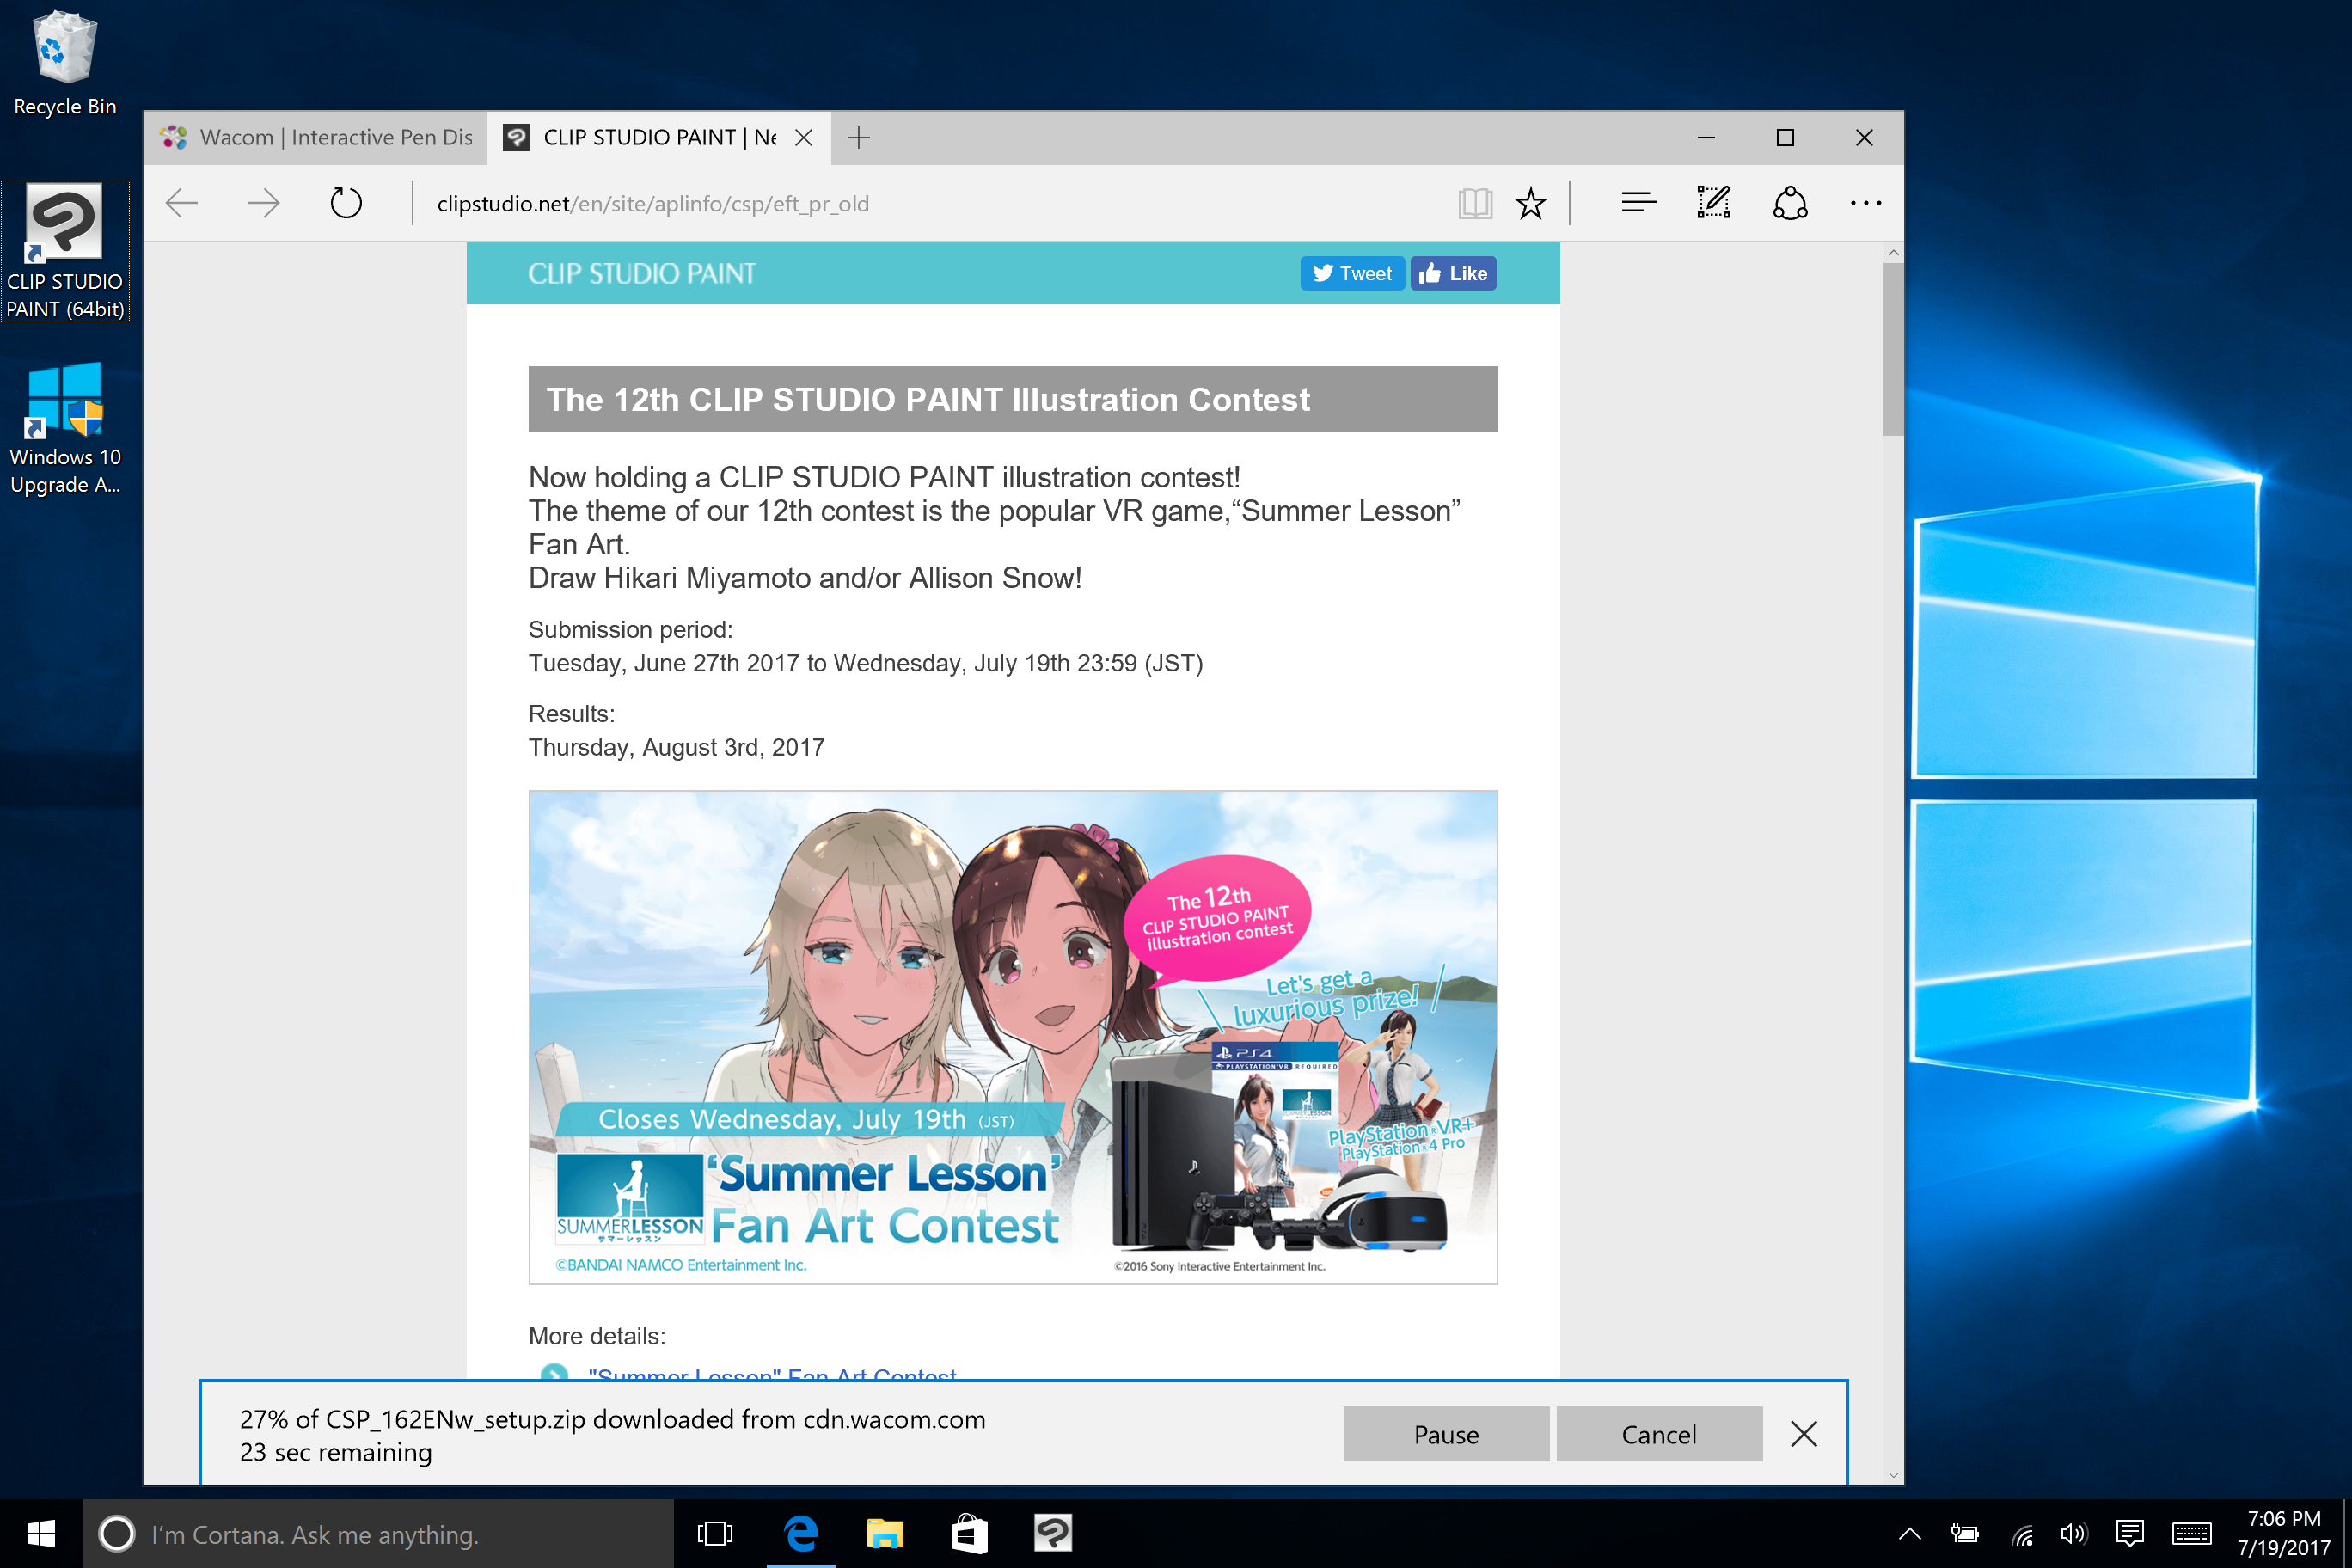
Task: Open Windows Store taskbar icon
Action: [968, 1533]
